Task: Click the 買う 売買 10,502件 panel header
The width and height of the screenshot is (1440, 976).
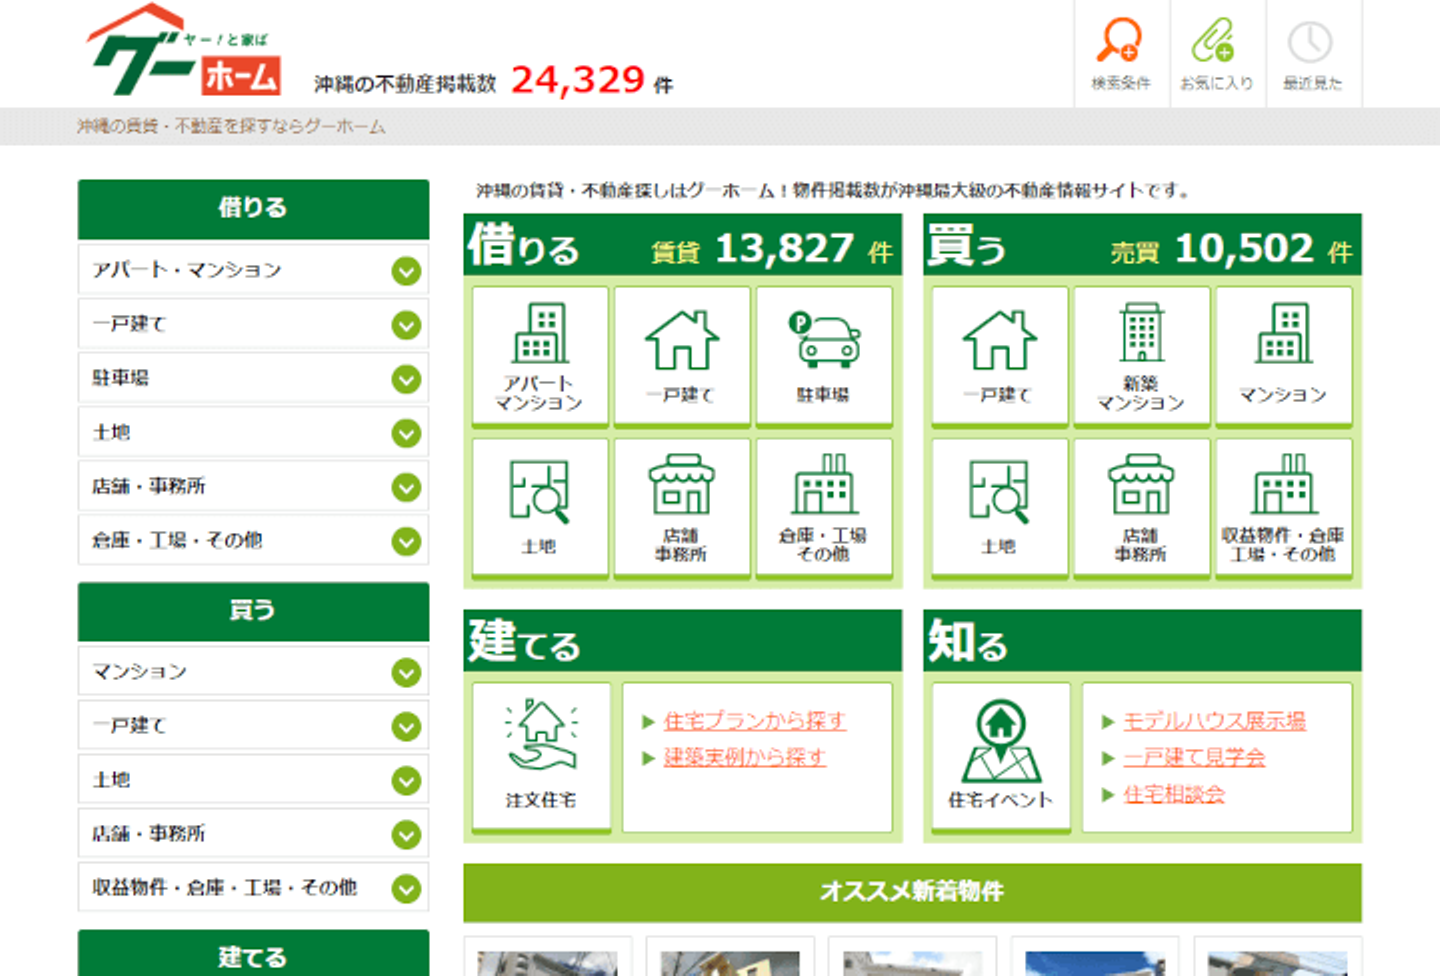Action: 1142,245
